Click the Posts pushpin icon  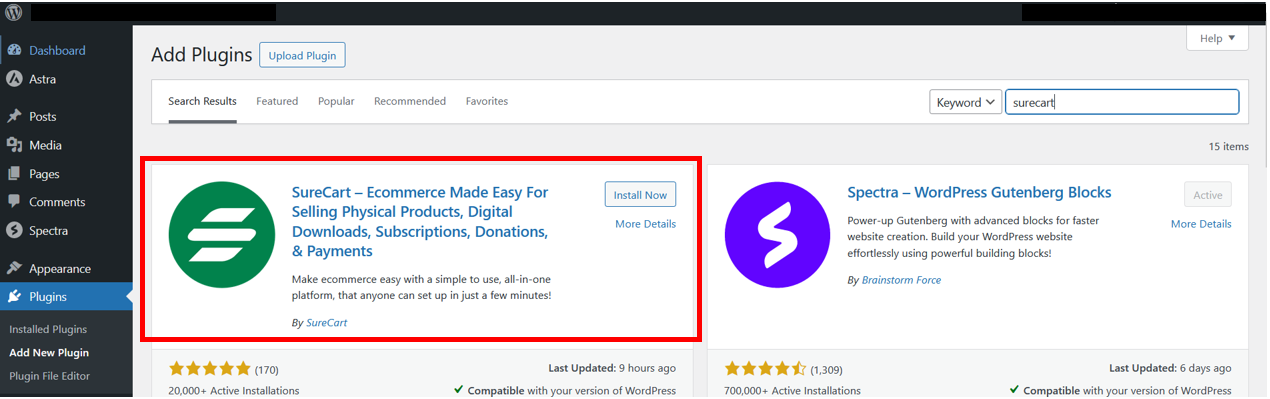tap(14, 116)
